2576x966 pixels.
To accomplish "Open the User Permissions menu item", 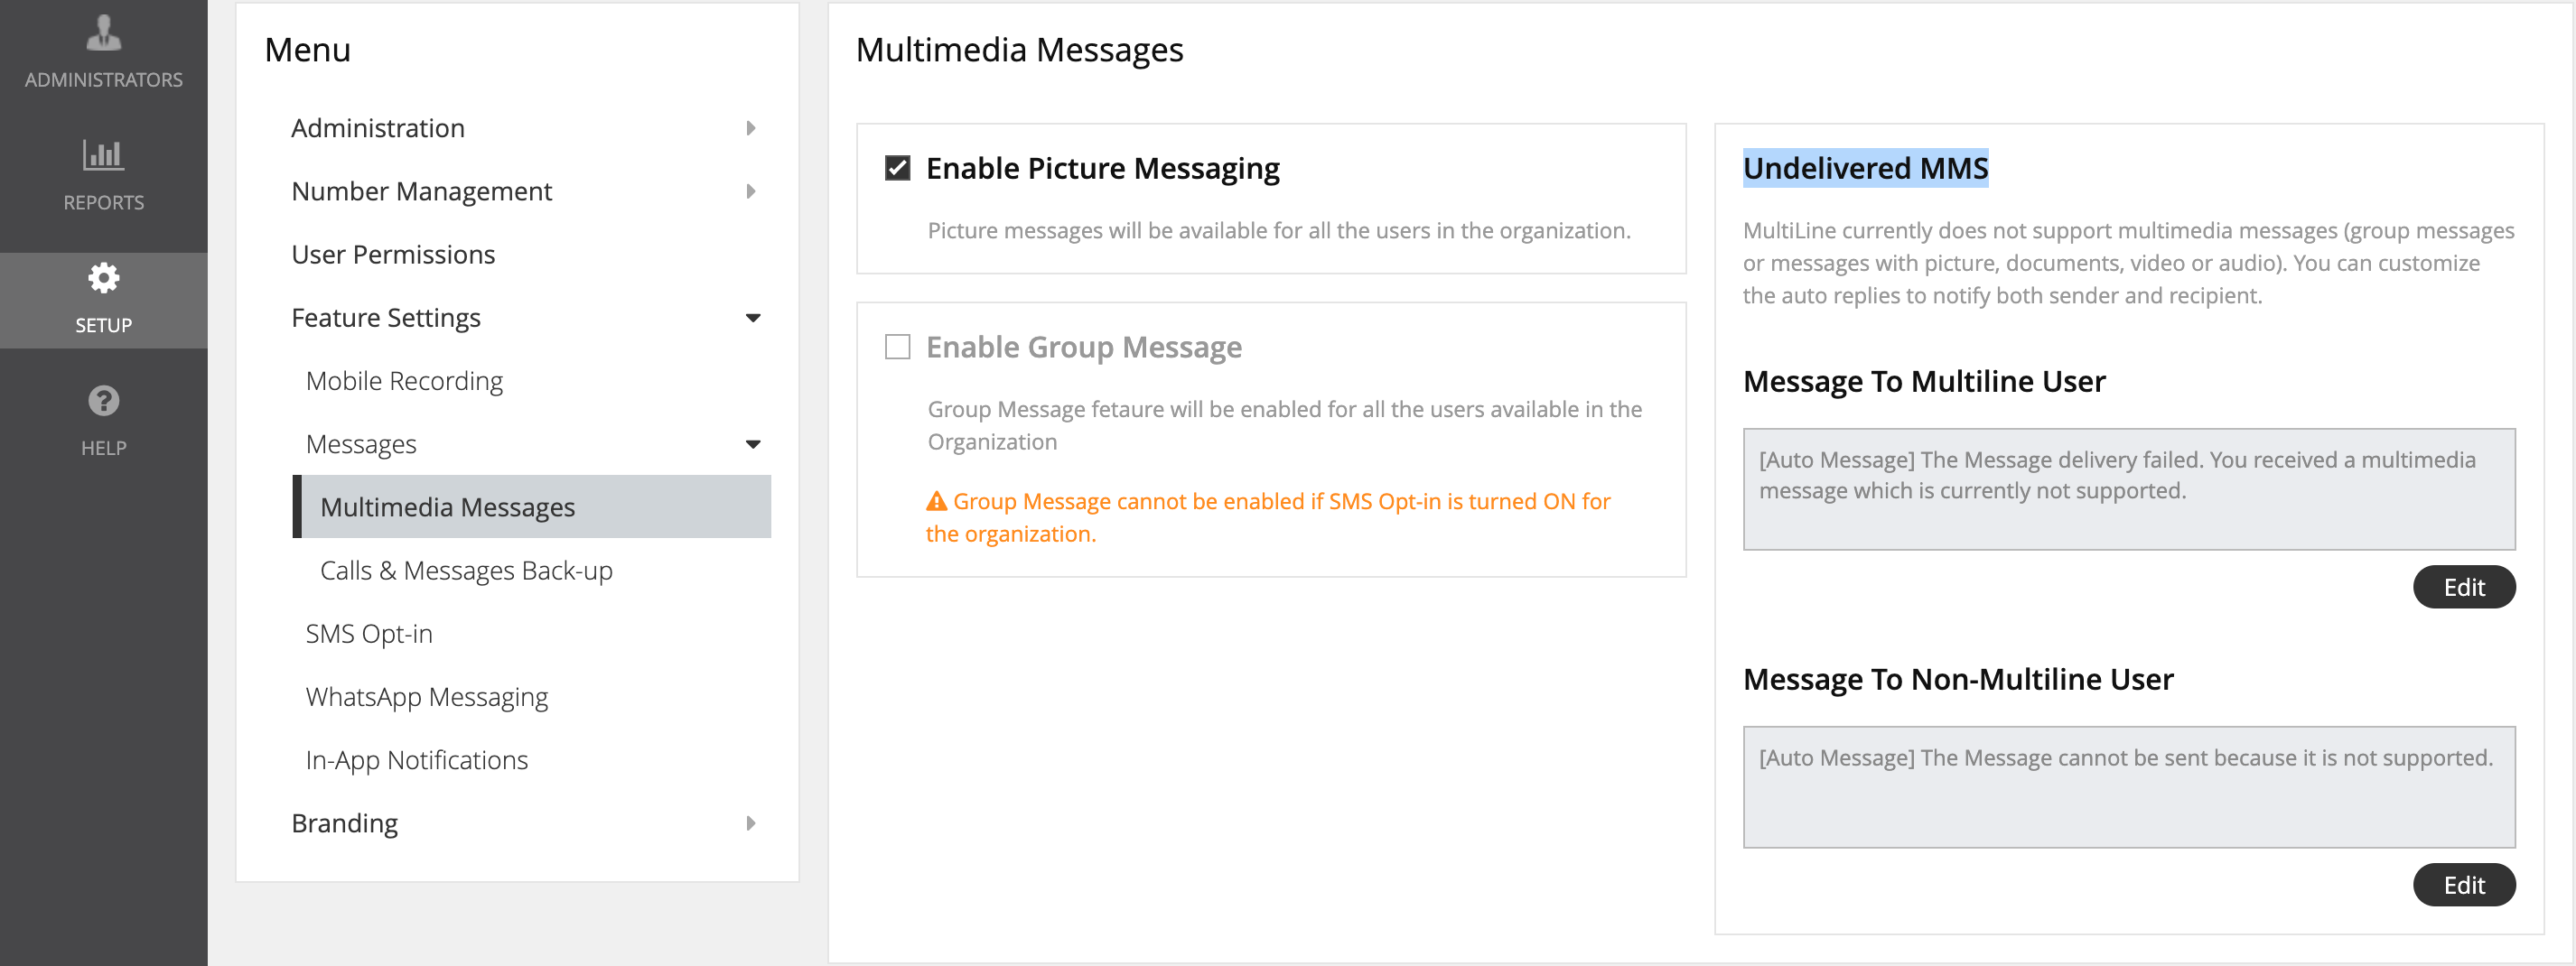I will click(393, 255).
